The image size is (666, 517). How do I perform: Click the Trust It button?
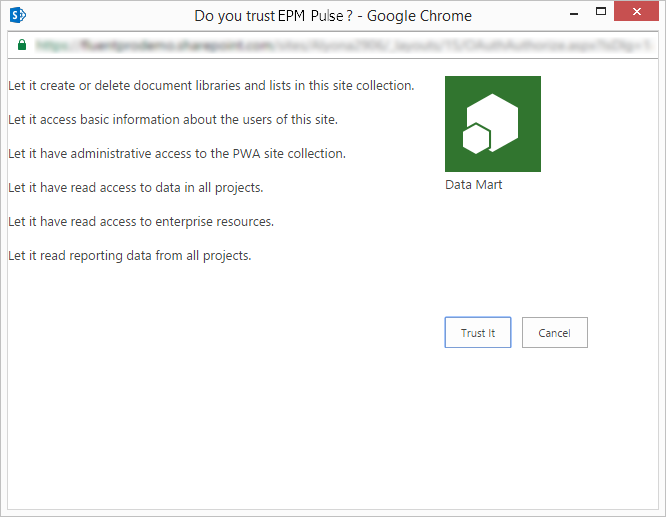tap(478, 332)
